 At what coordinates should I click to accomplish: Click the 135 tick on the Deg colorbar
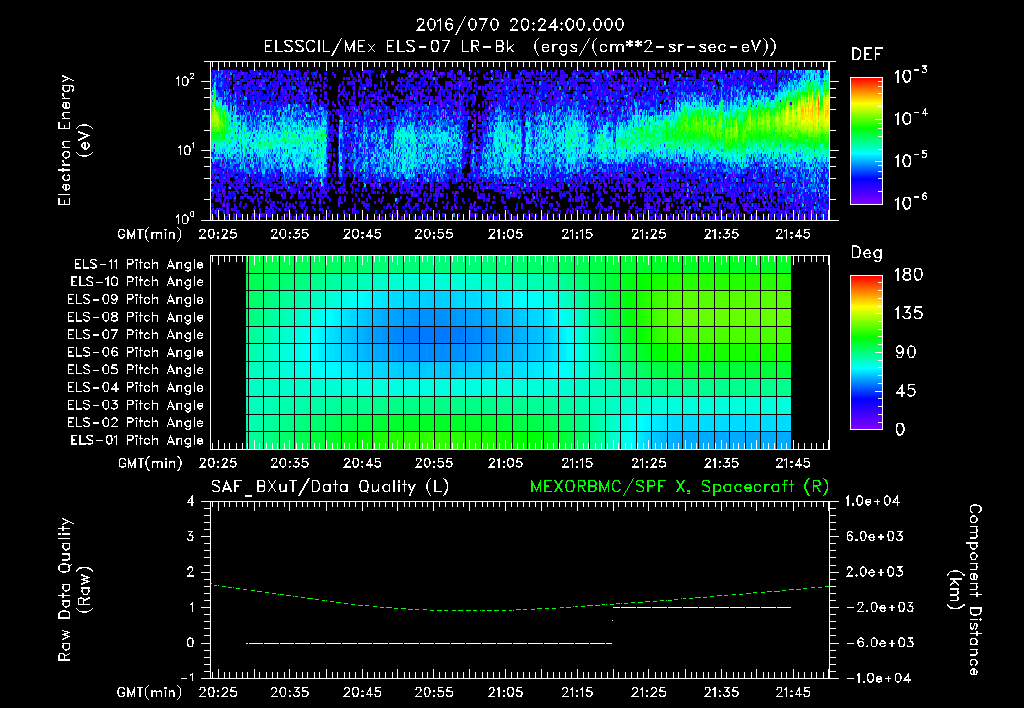(x=908, y=314)
